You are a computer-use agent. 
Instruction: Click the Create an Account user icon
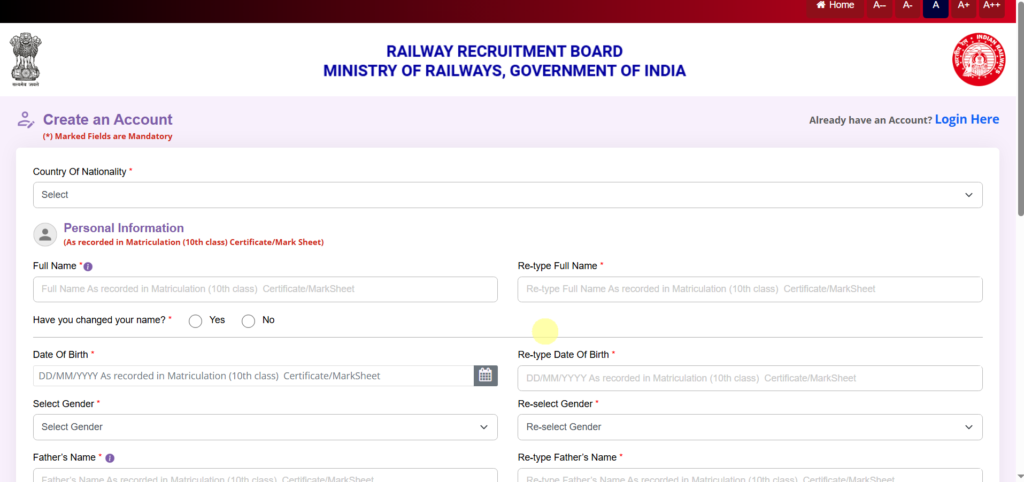coord(25,120)
